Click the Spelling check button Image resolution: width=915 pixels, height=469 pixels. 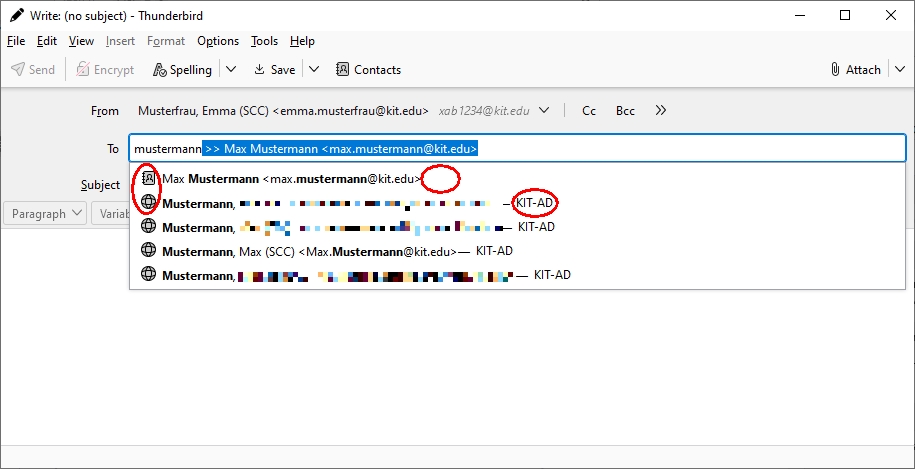pyautogui.click(x=182, y=69)
